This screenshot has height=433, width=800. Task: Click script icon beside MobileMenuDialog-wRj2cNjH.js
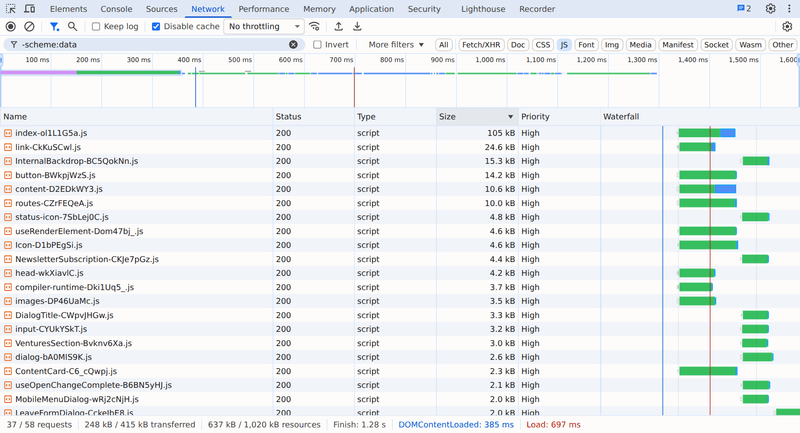pyautogui.click(x=8, y=399)
